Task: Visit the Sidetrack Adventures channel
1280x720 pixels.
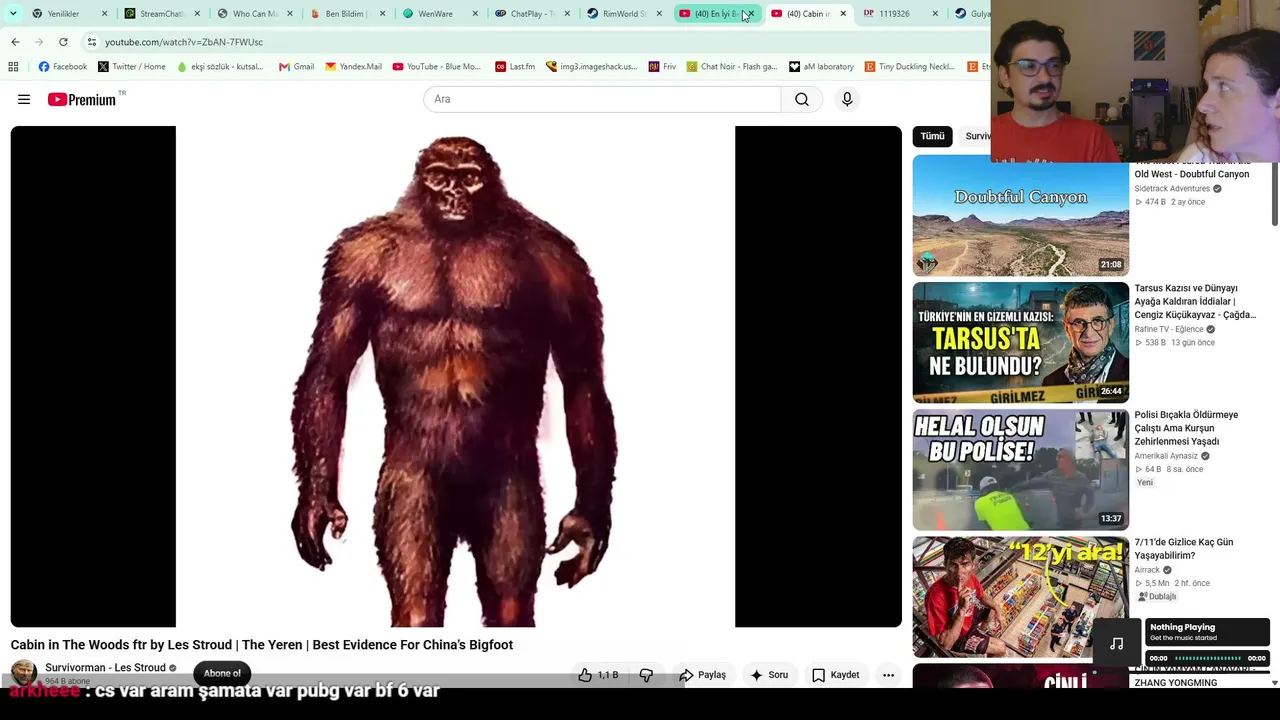Action: tap(1172, 188)
